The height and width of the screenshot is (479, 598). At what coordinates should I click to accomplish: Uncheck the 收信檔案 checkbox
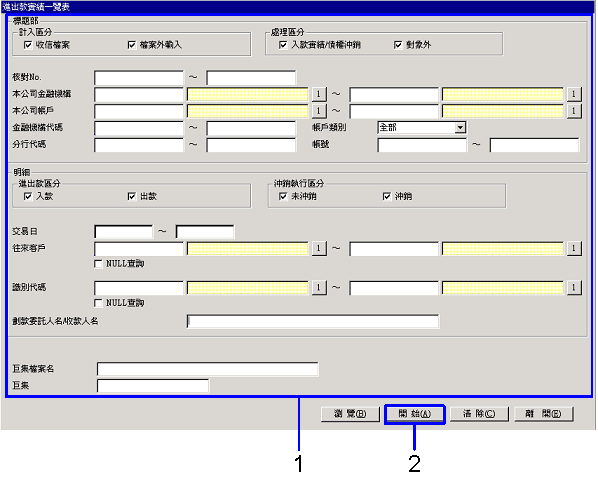28,45
